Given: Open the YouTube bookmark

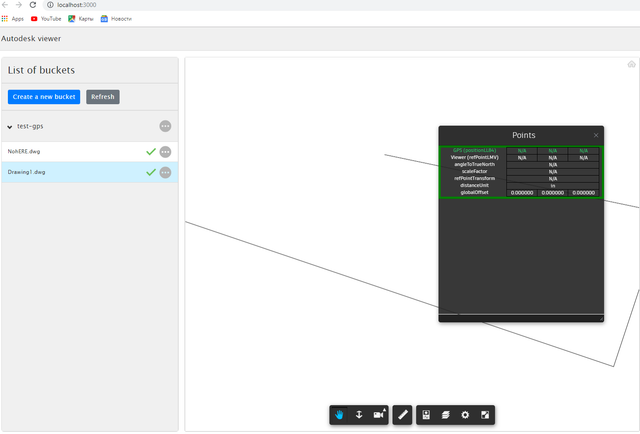Looking at the screenshot, I should pos(46,19).
